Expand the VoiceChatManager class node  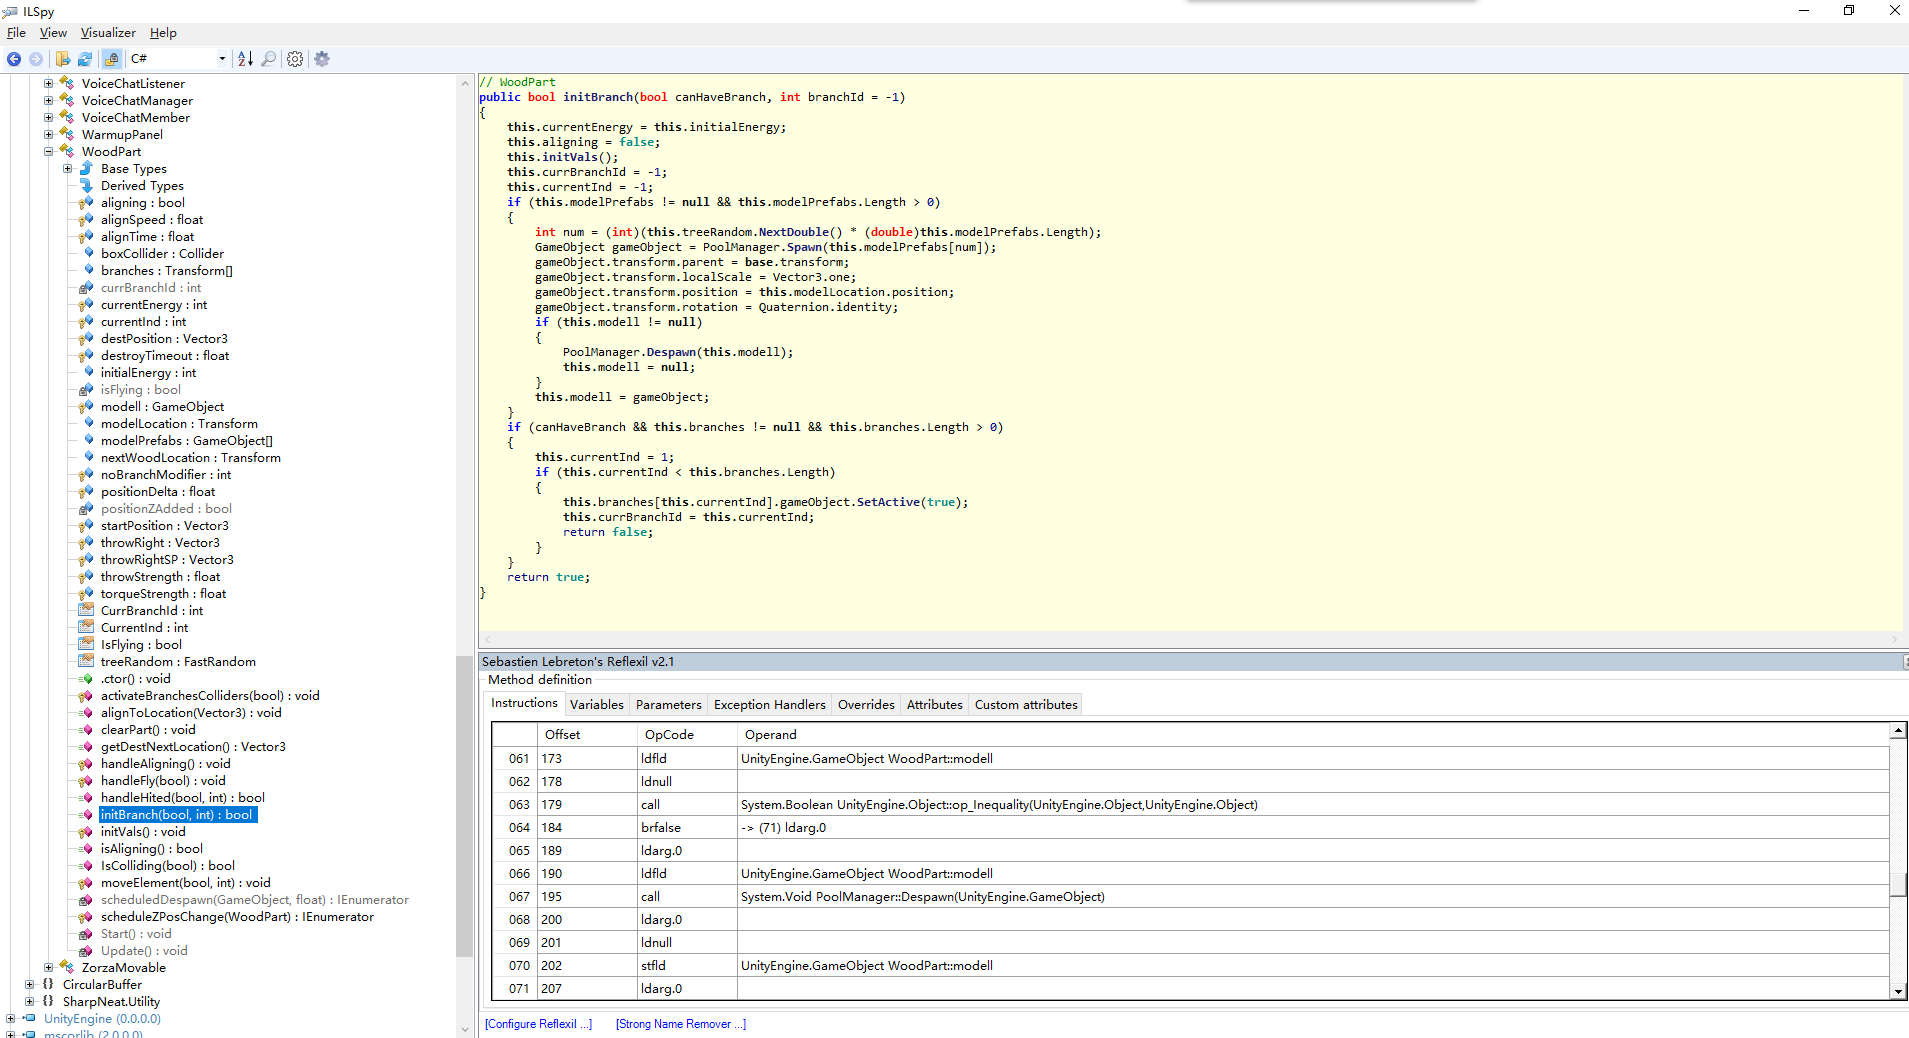48,101
